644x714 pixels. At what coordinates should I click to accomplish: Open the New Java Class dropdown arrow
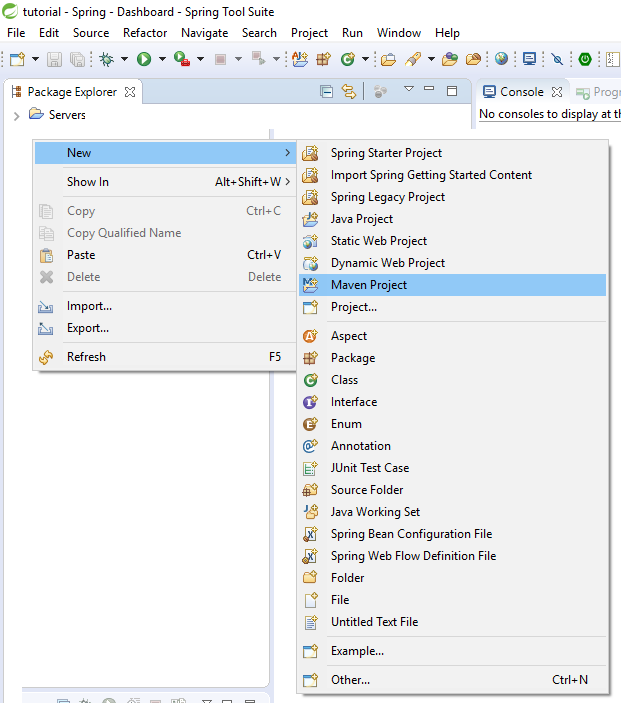click(365, 59)
